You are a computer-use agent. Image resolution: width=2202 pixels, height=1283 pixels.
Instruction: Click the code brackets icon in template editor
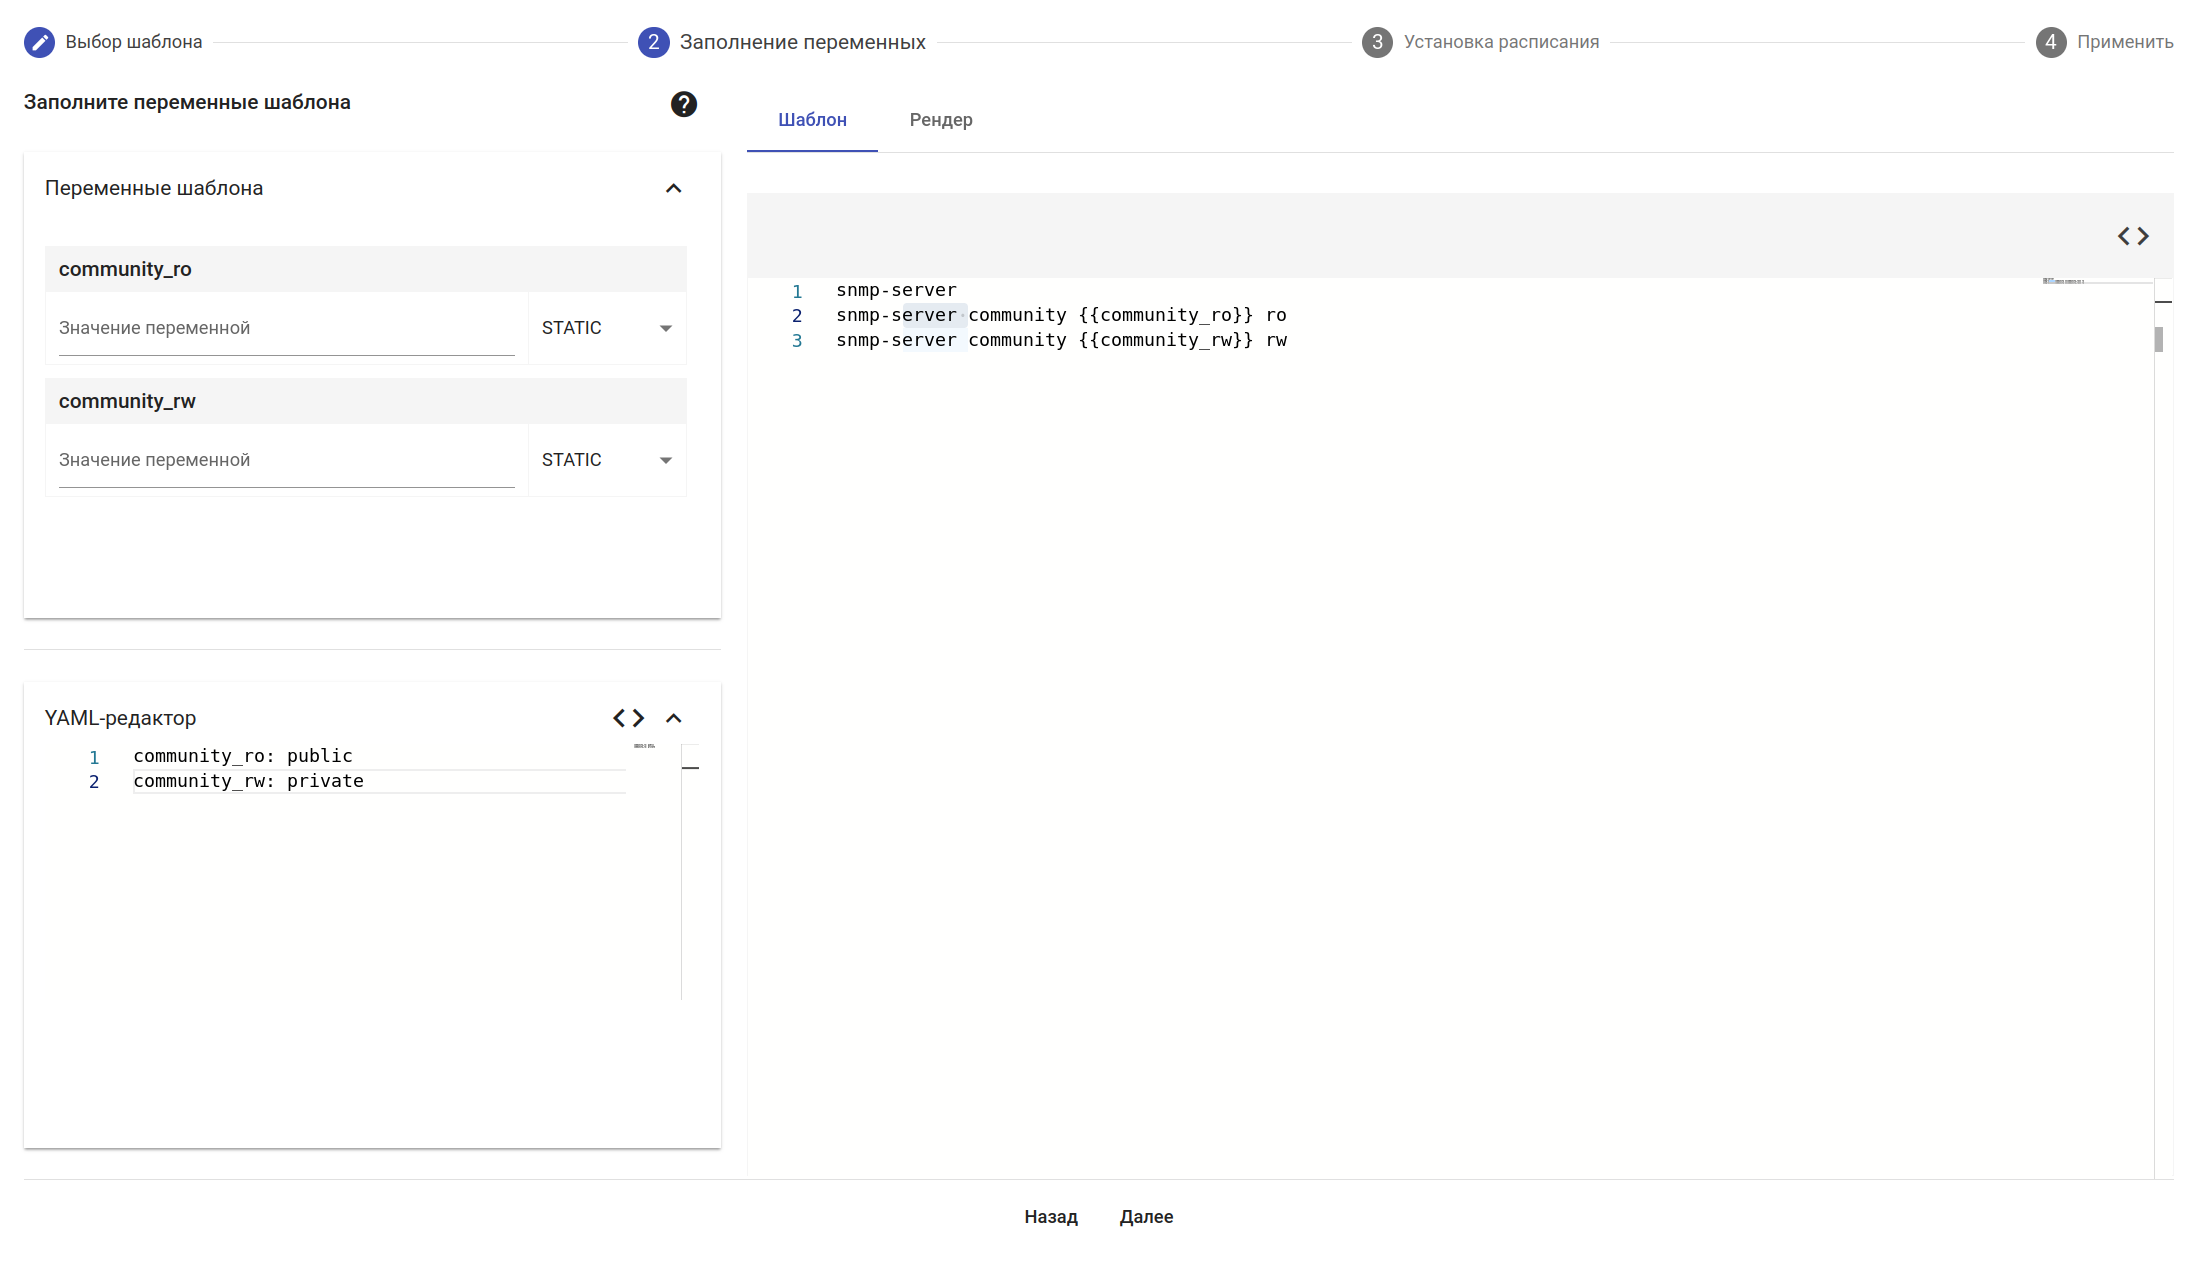click(2132, 236)
